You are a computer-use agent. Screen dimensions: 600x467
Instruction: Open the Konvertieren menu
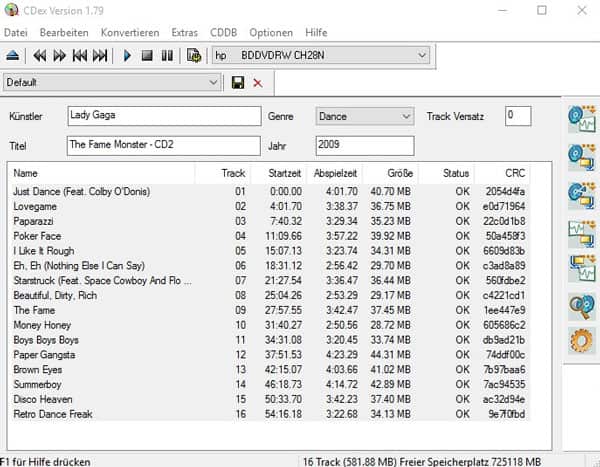[130, 33]
